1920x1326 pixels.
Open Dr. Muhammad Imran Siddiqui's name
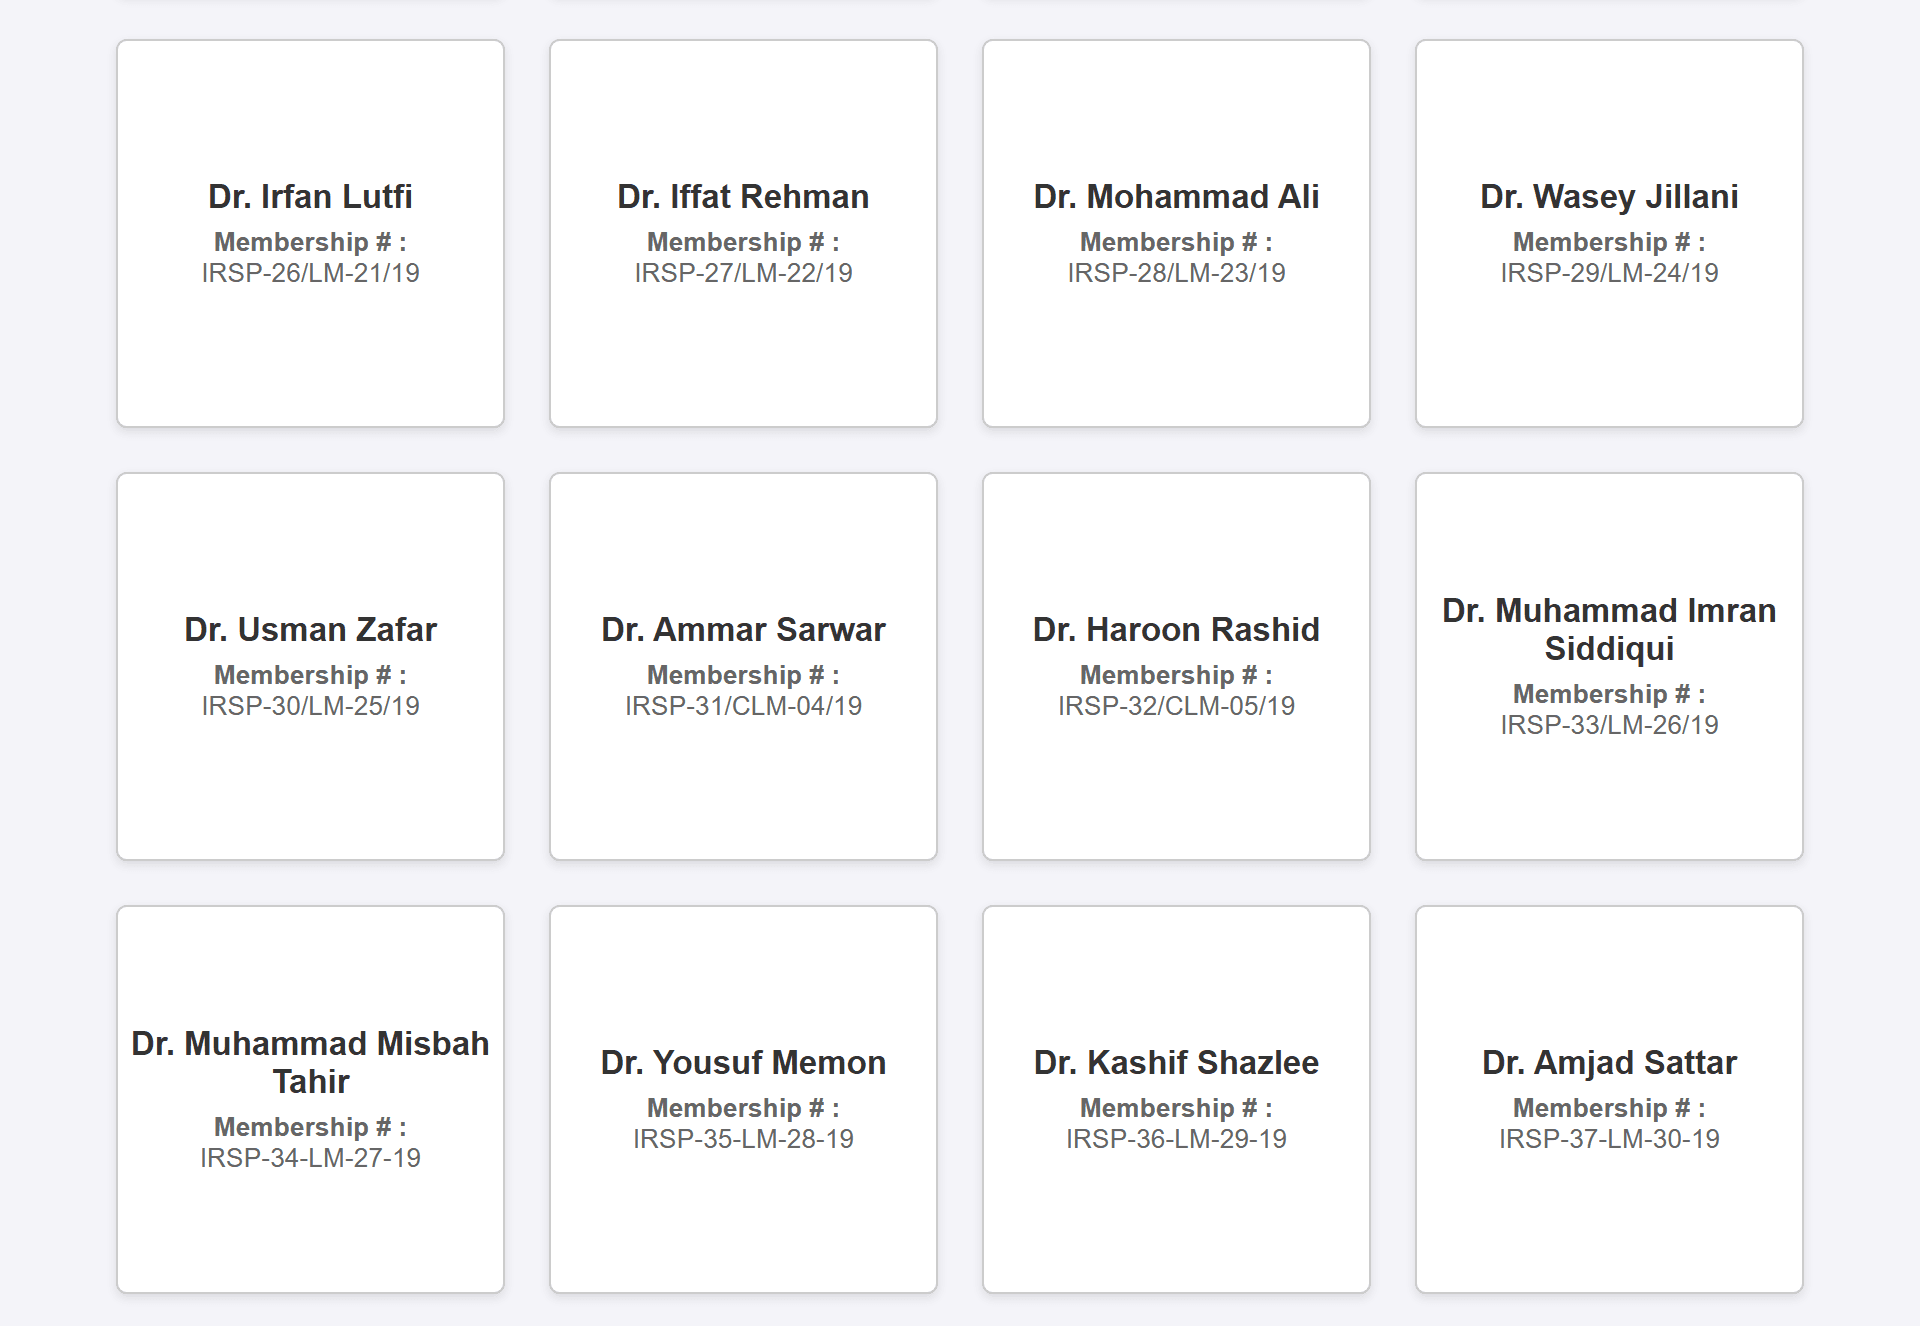coord(1609,629)
